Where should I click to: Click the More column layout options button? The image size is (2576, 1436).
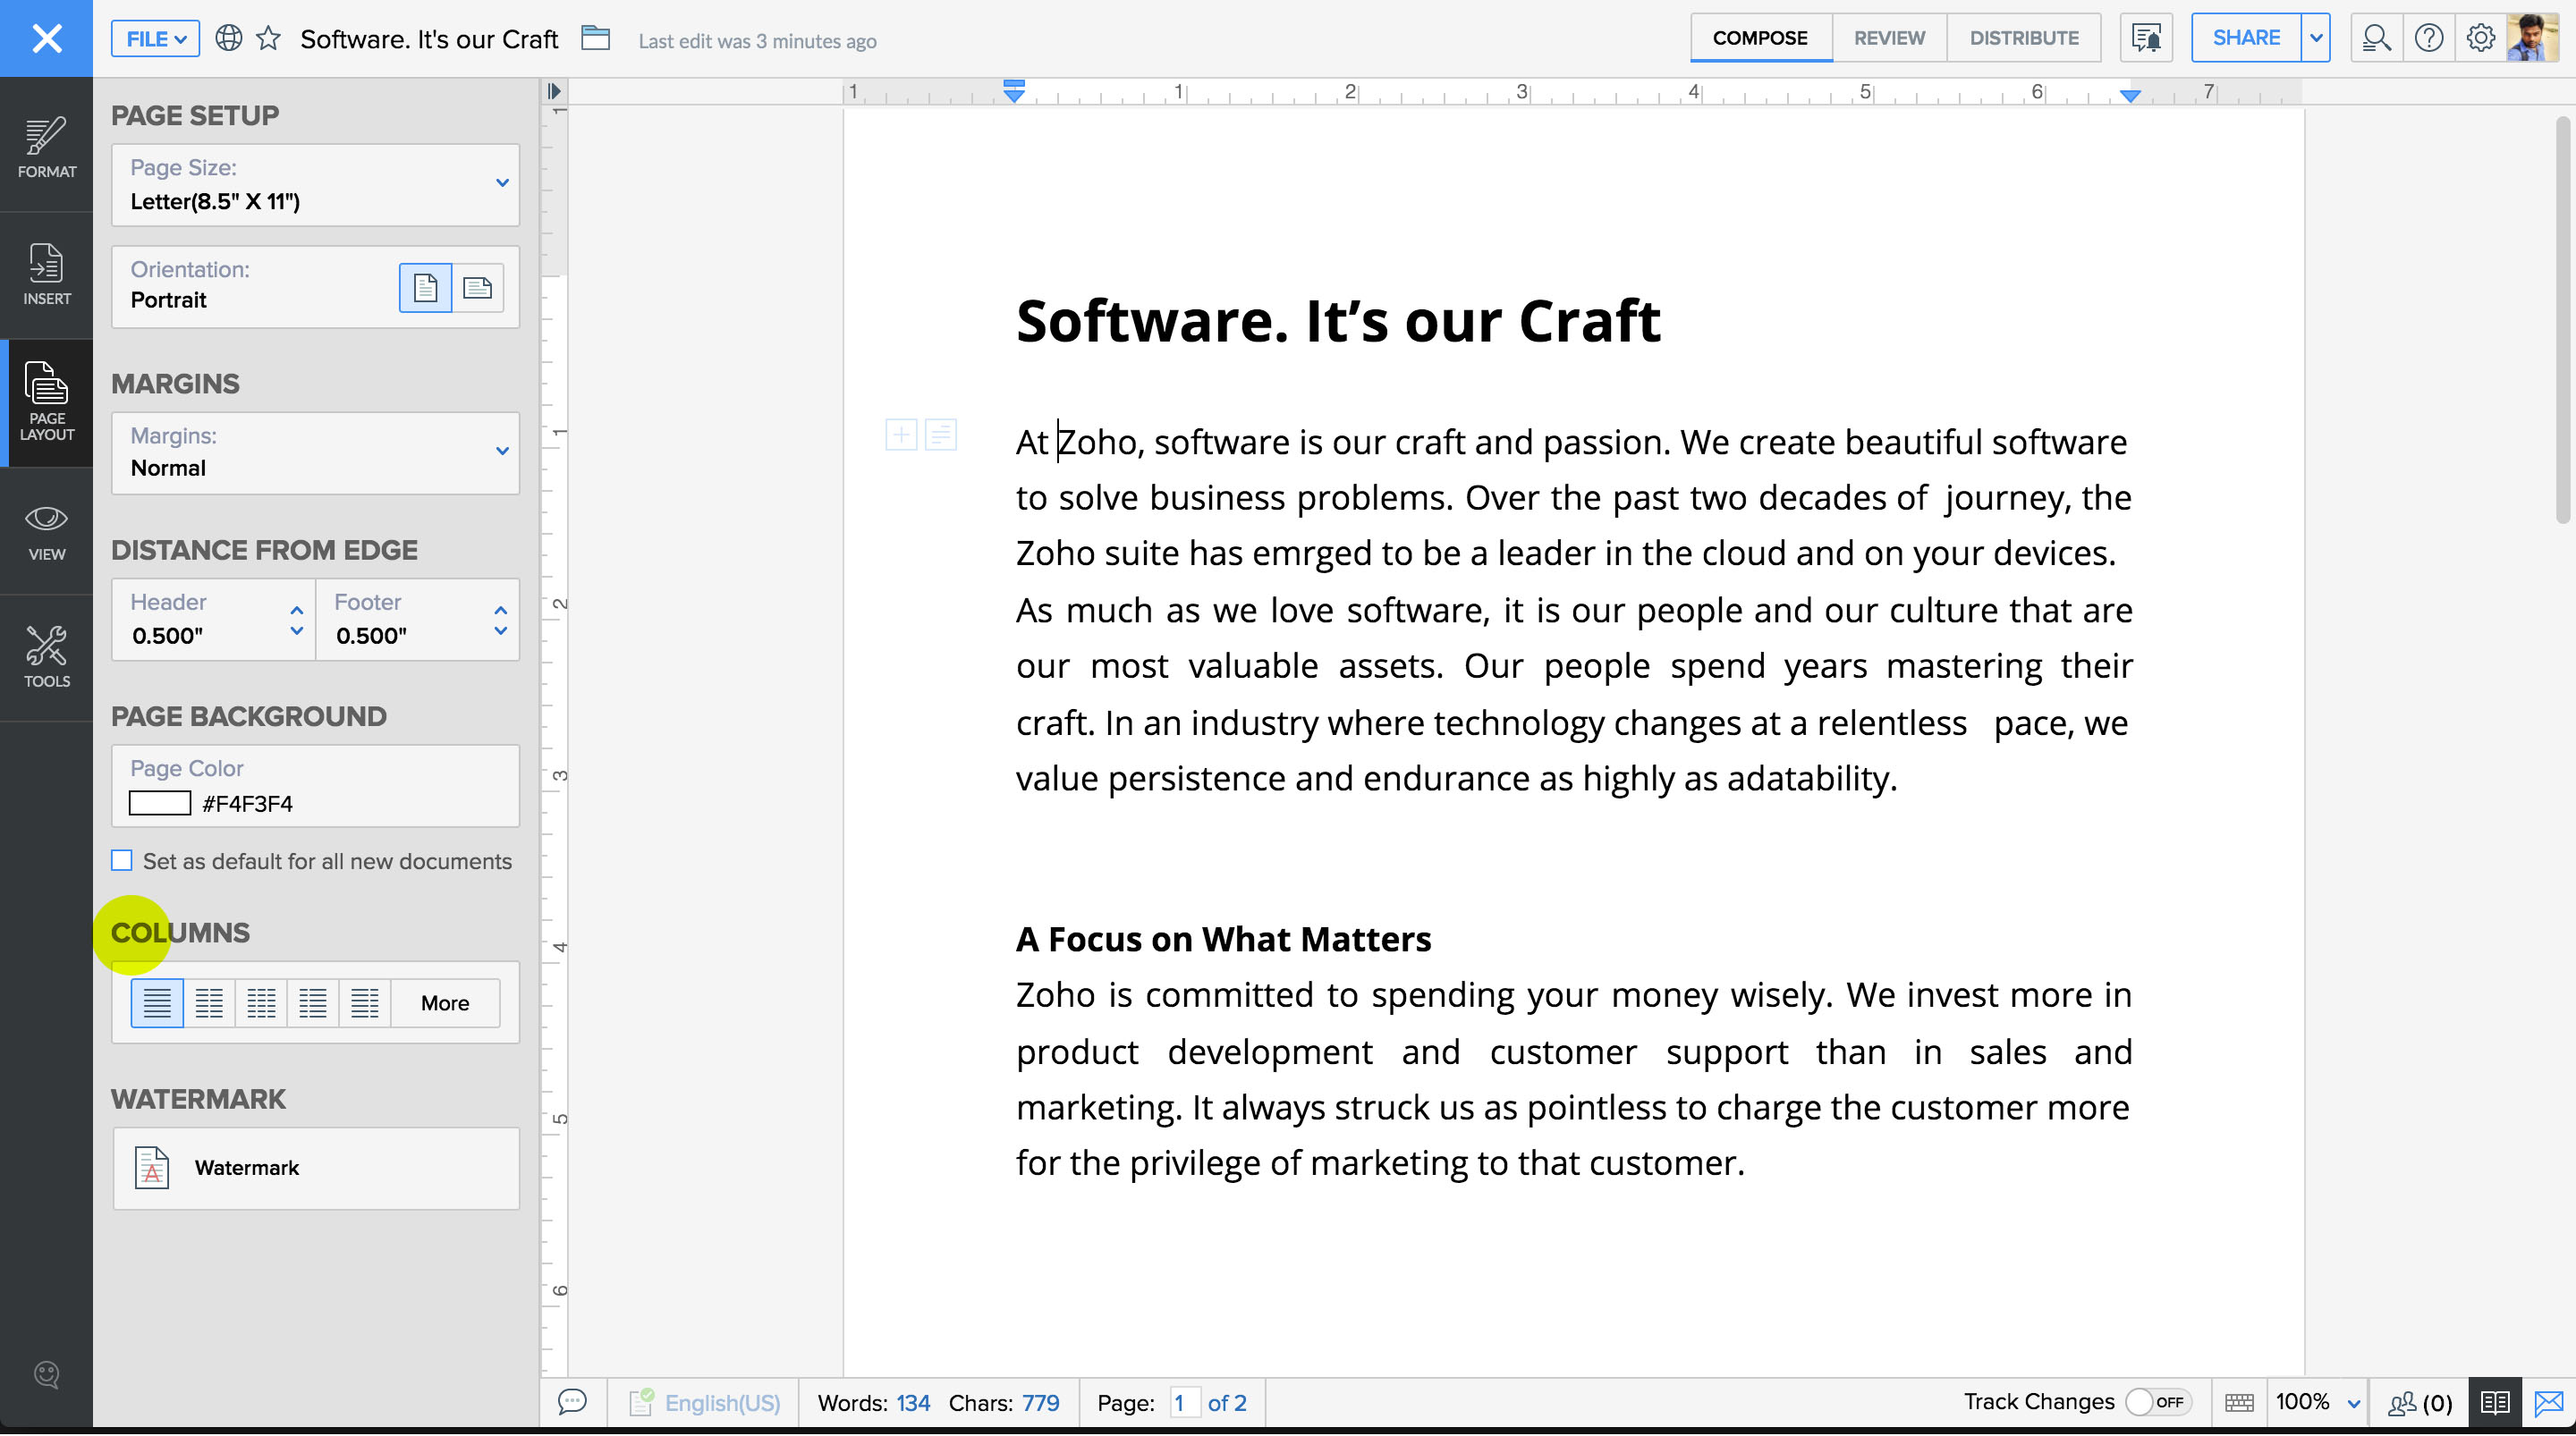[x=444, y=1002]
